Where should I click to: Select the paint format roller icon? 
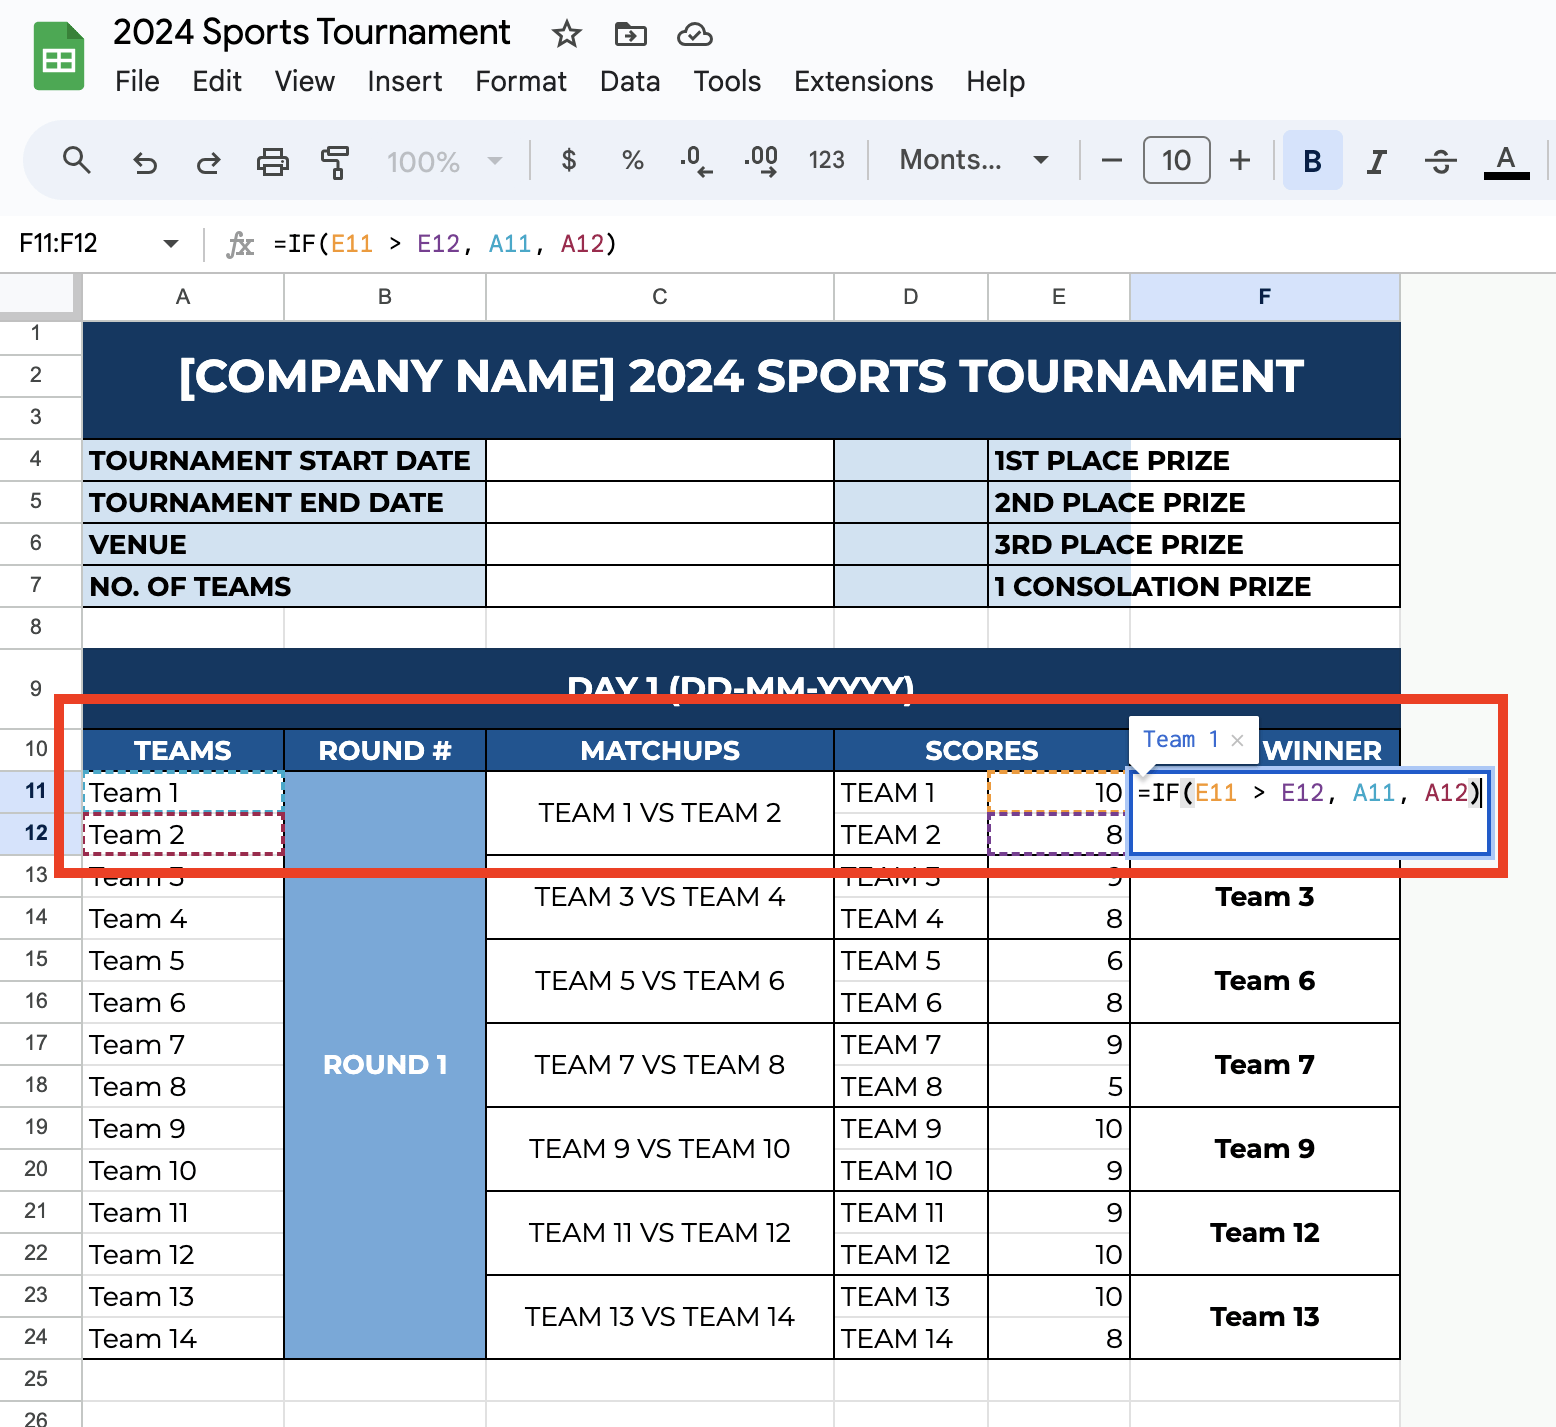tap(335, 161)
